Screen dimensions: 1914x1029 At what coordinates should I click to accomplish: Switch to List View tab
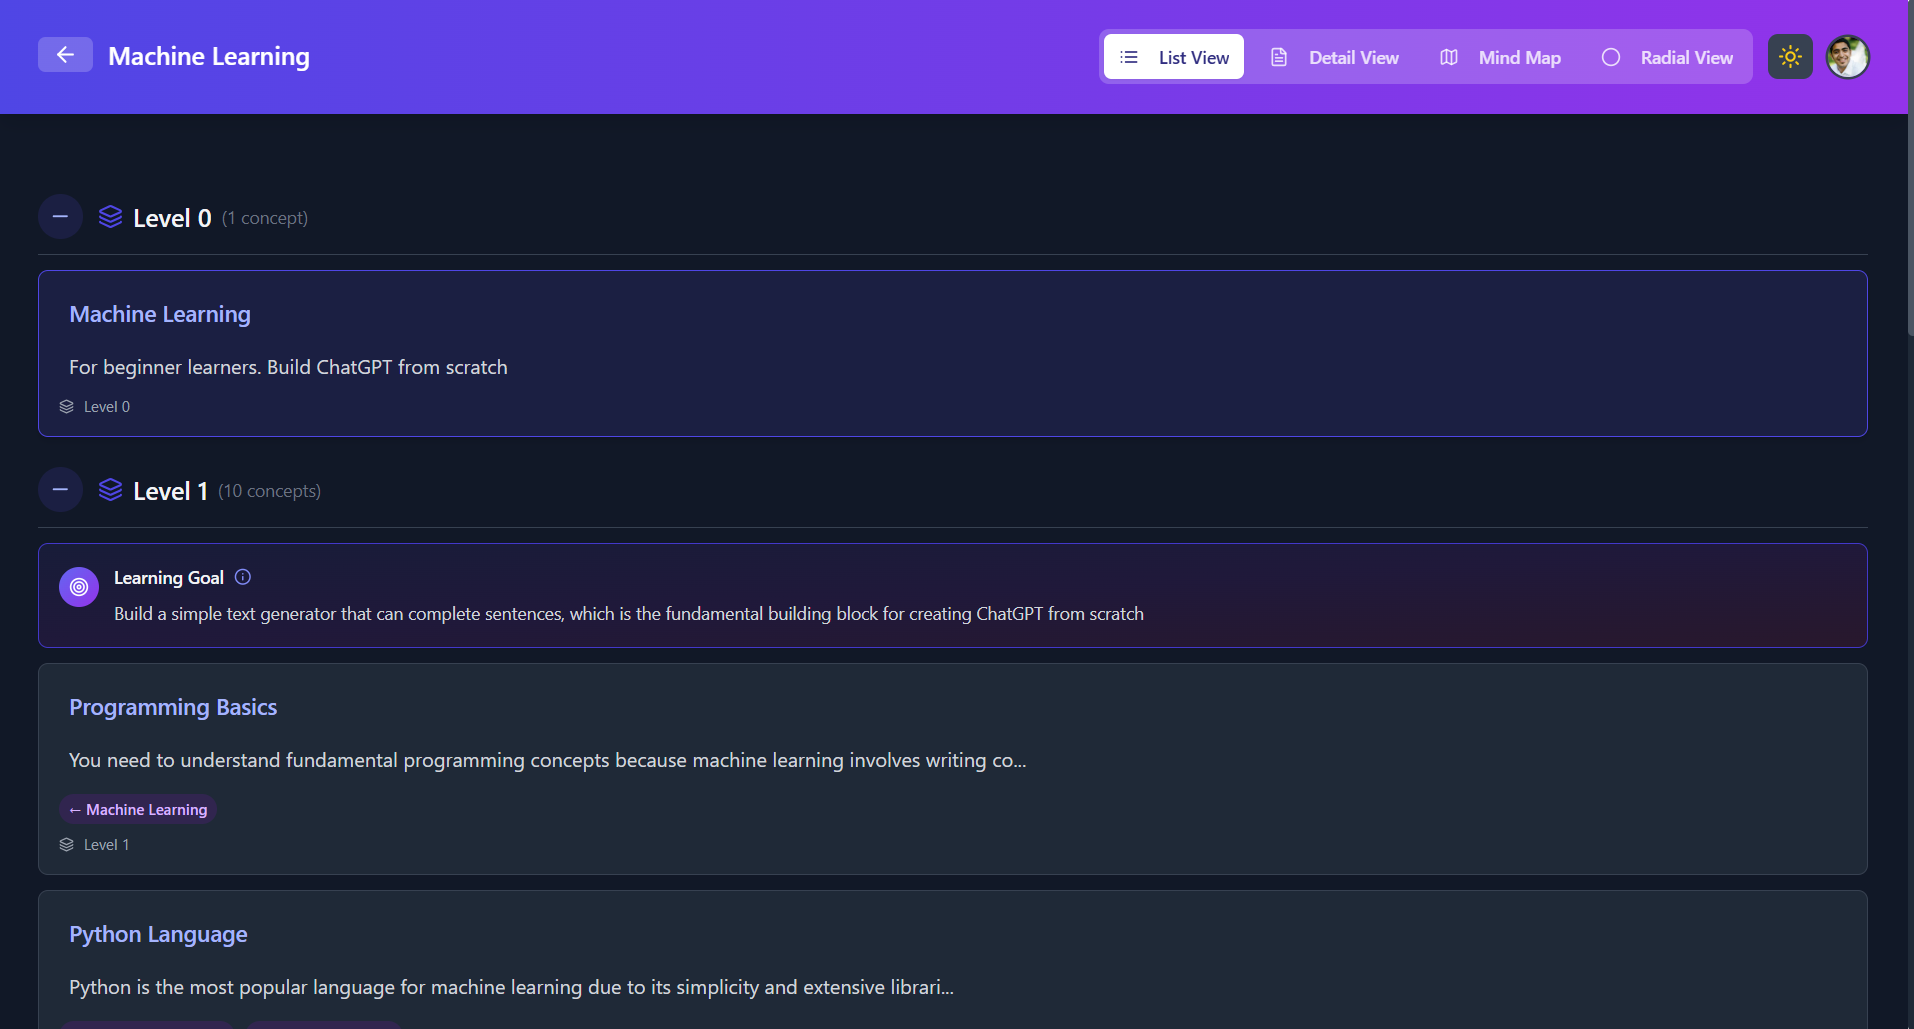coord(1174,57)
